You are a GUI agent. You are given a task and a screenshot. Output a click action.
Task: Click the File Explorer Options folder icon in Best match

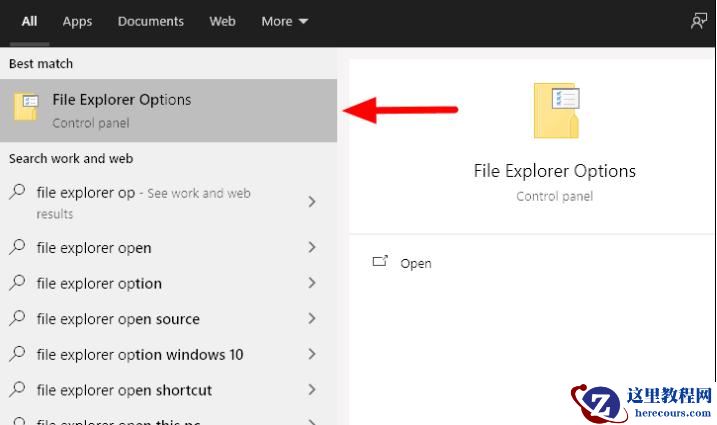pyautogui.click(x=26, y=107)
